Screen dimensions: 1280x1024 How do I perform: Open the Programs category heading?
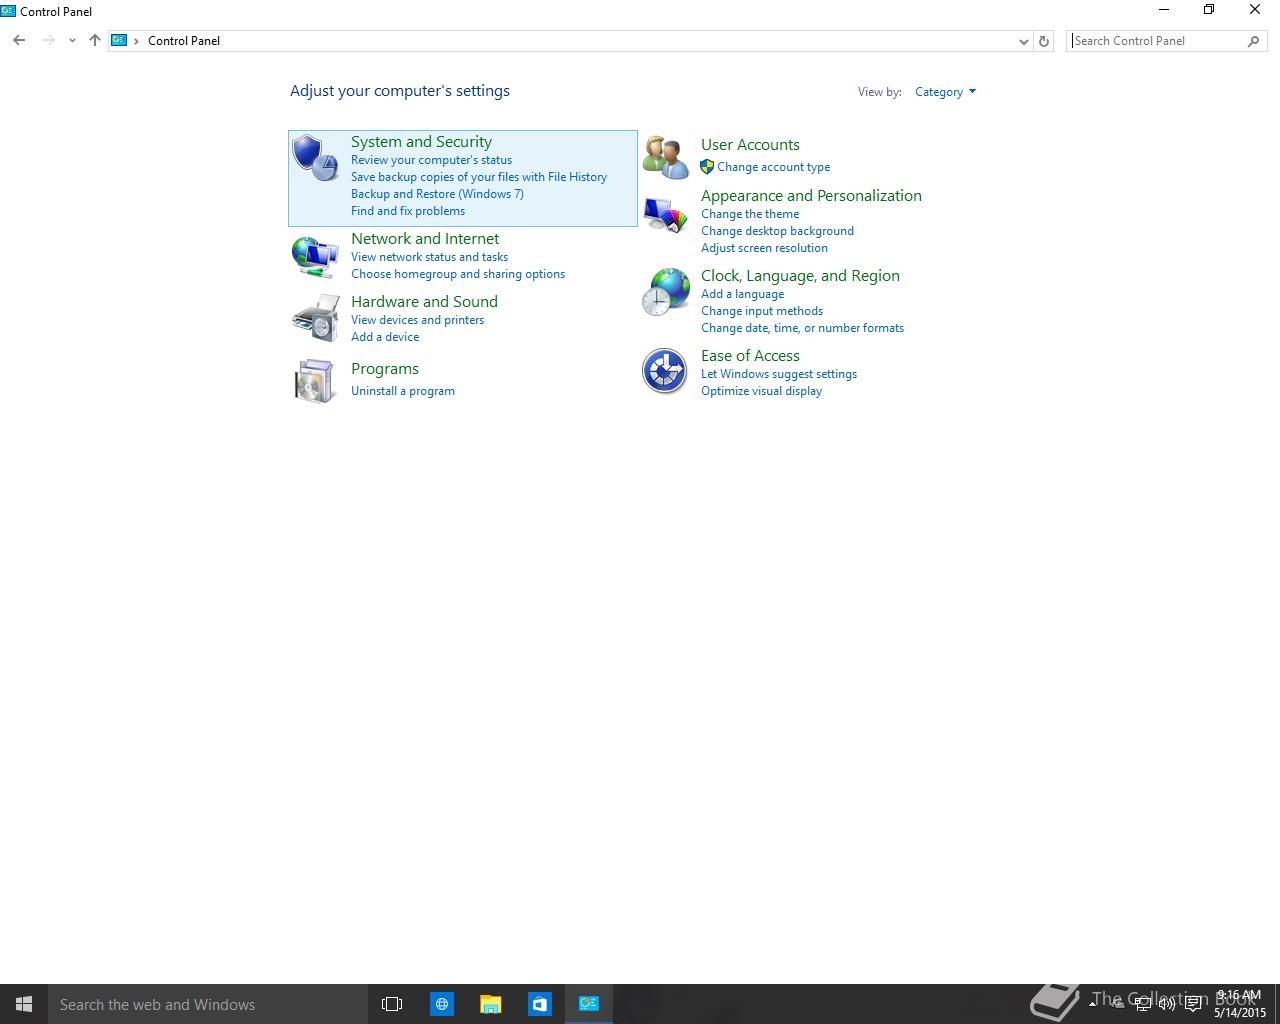(x=385, y=369)
